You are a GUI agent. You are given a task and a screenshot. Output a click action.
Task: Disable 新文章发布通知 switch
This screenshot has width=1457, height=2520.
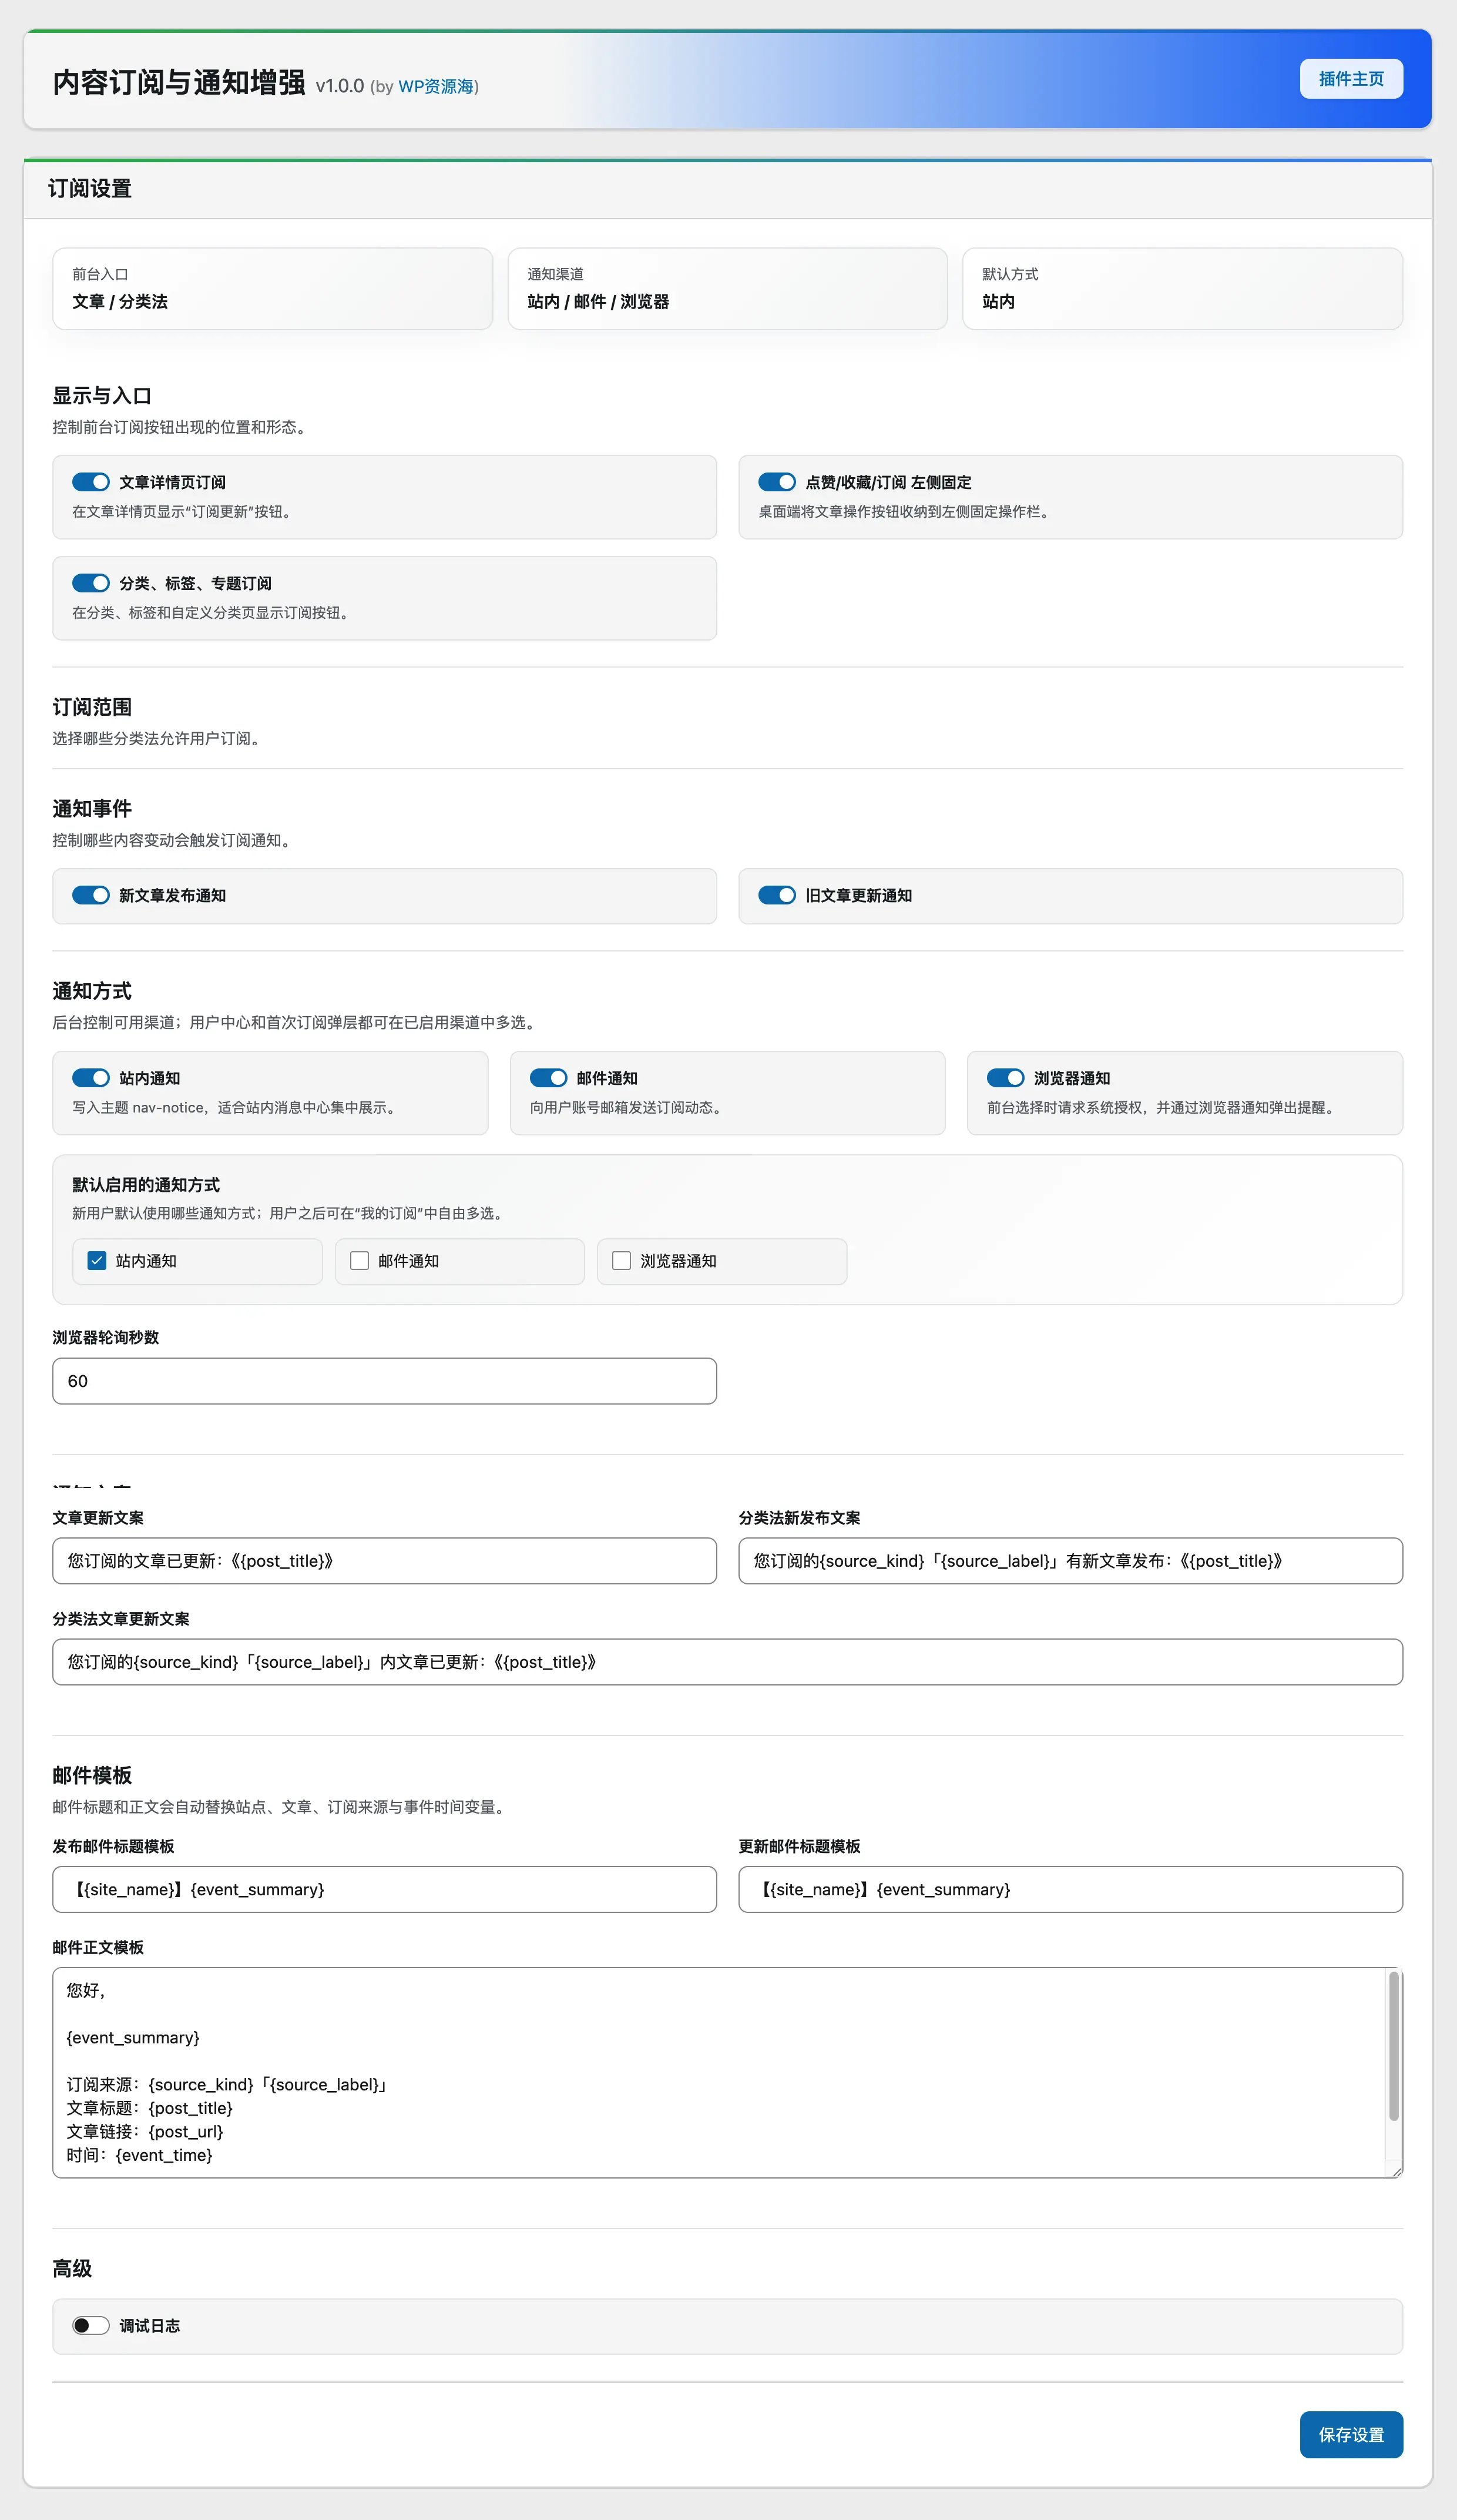91,895
